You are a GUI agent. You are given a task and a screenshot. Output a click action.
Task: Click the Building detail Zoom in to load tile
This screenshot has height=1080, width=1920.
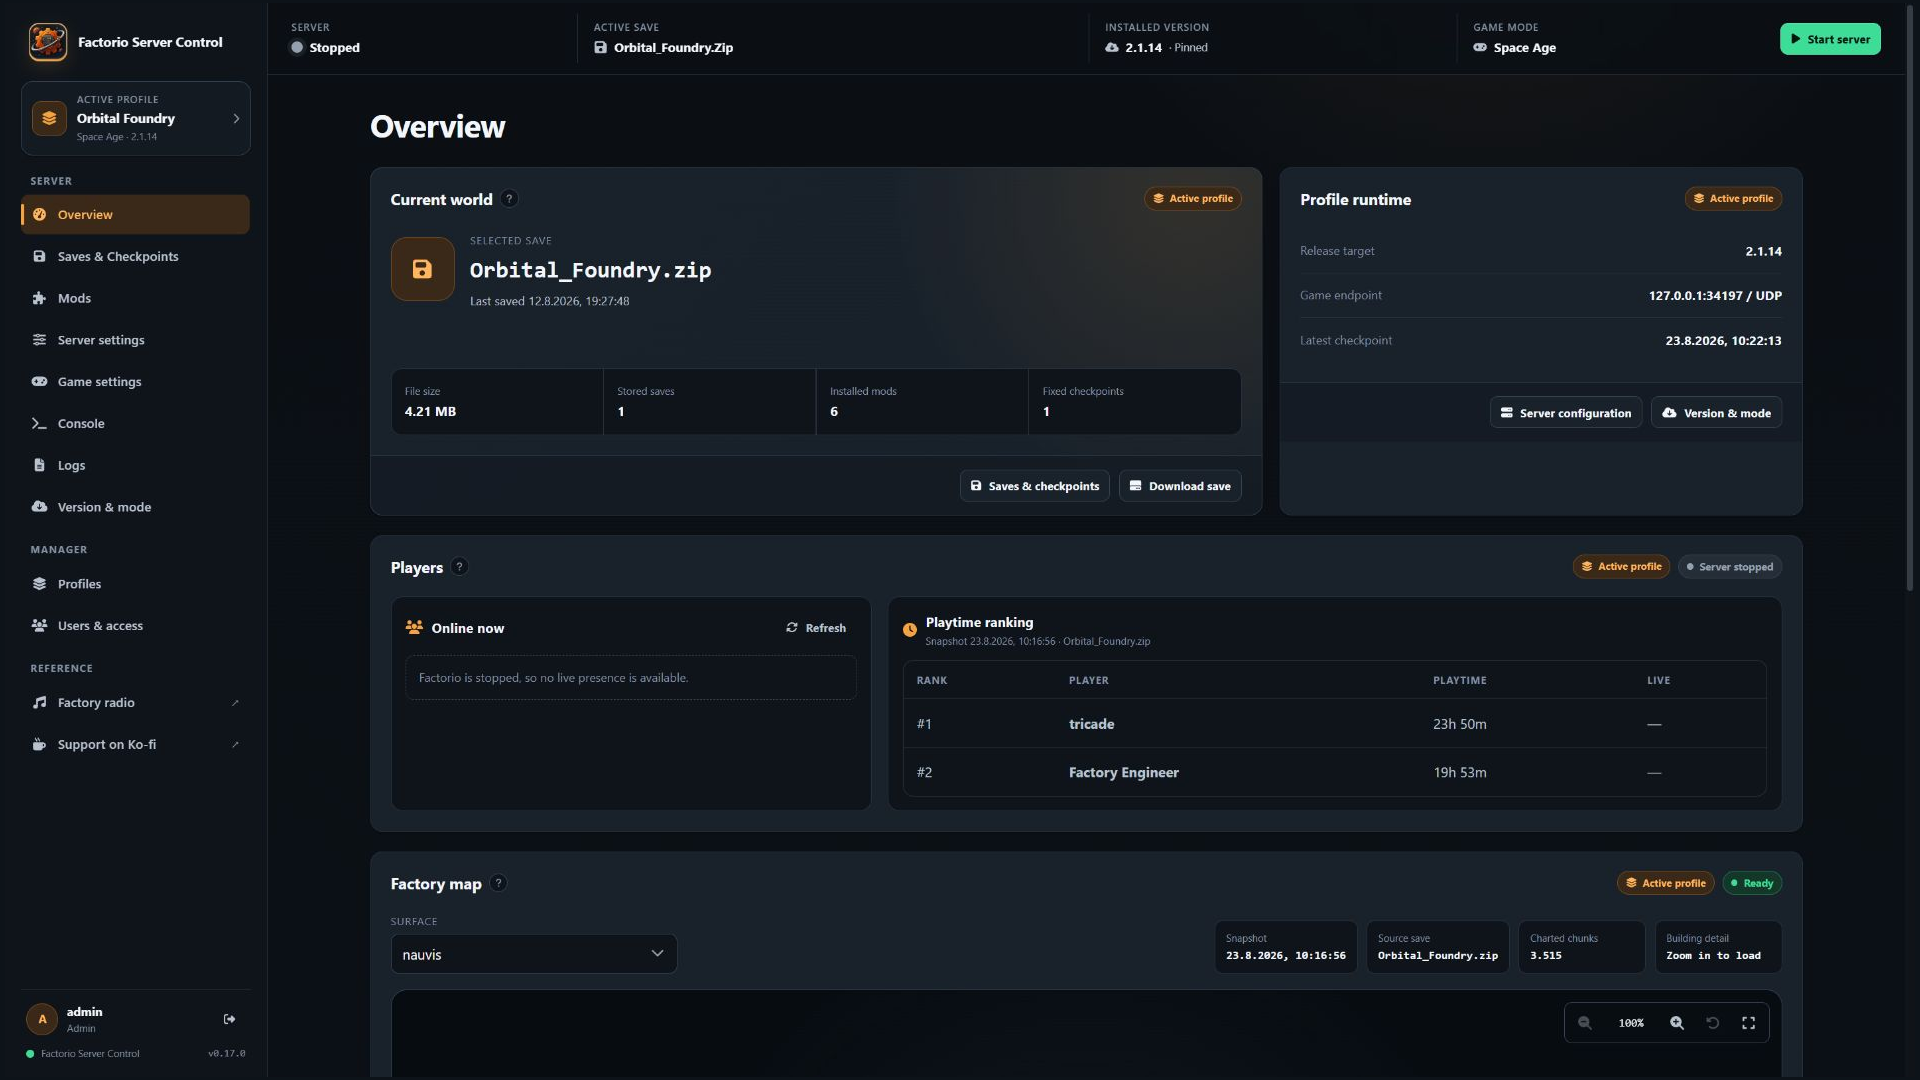click(1718, 947)
